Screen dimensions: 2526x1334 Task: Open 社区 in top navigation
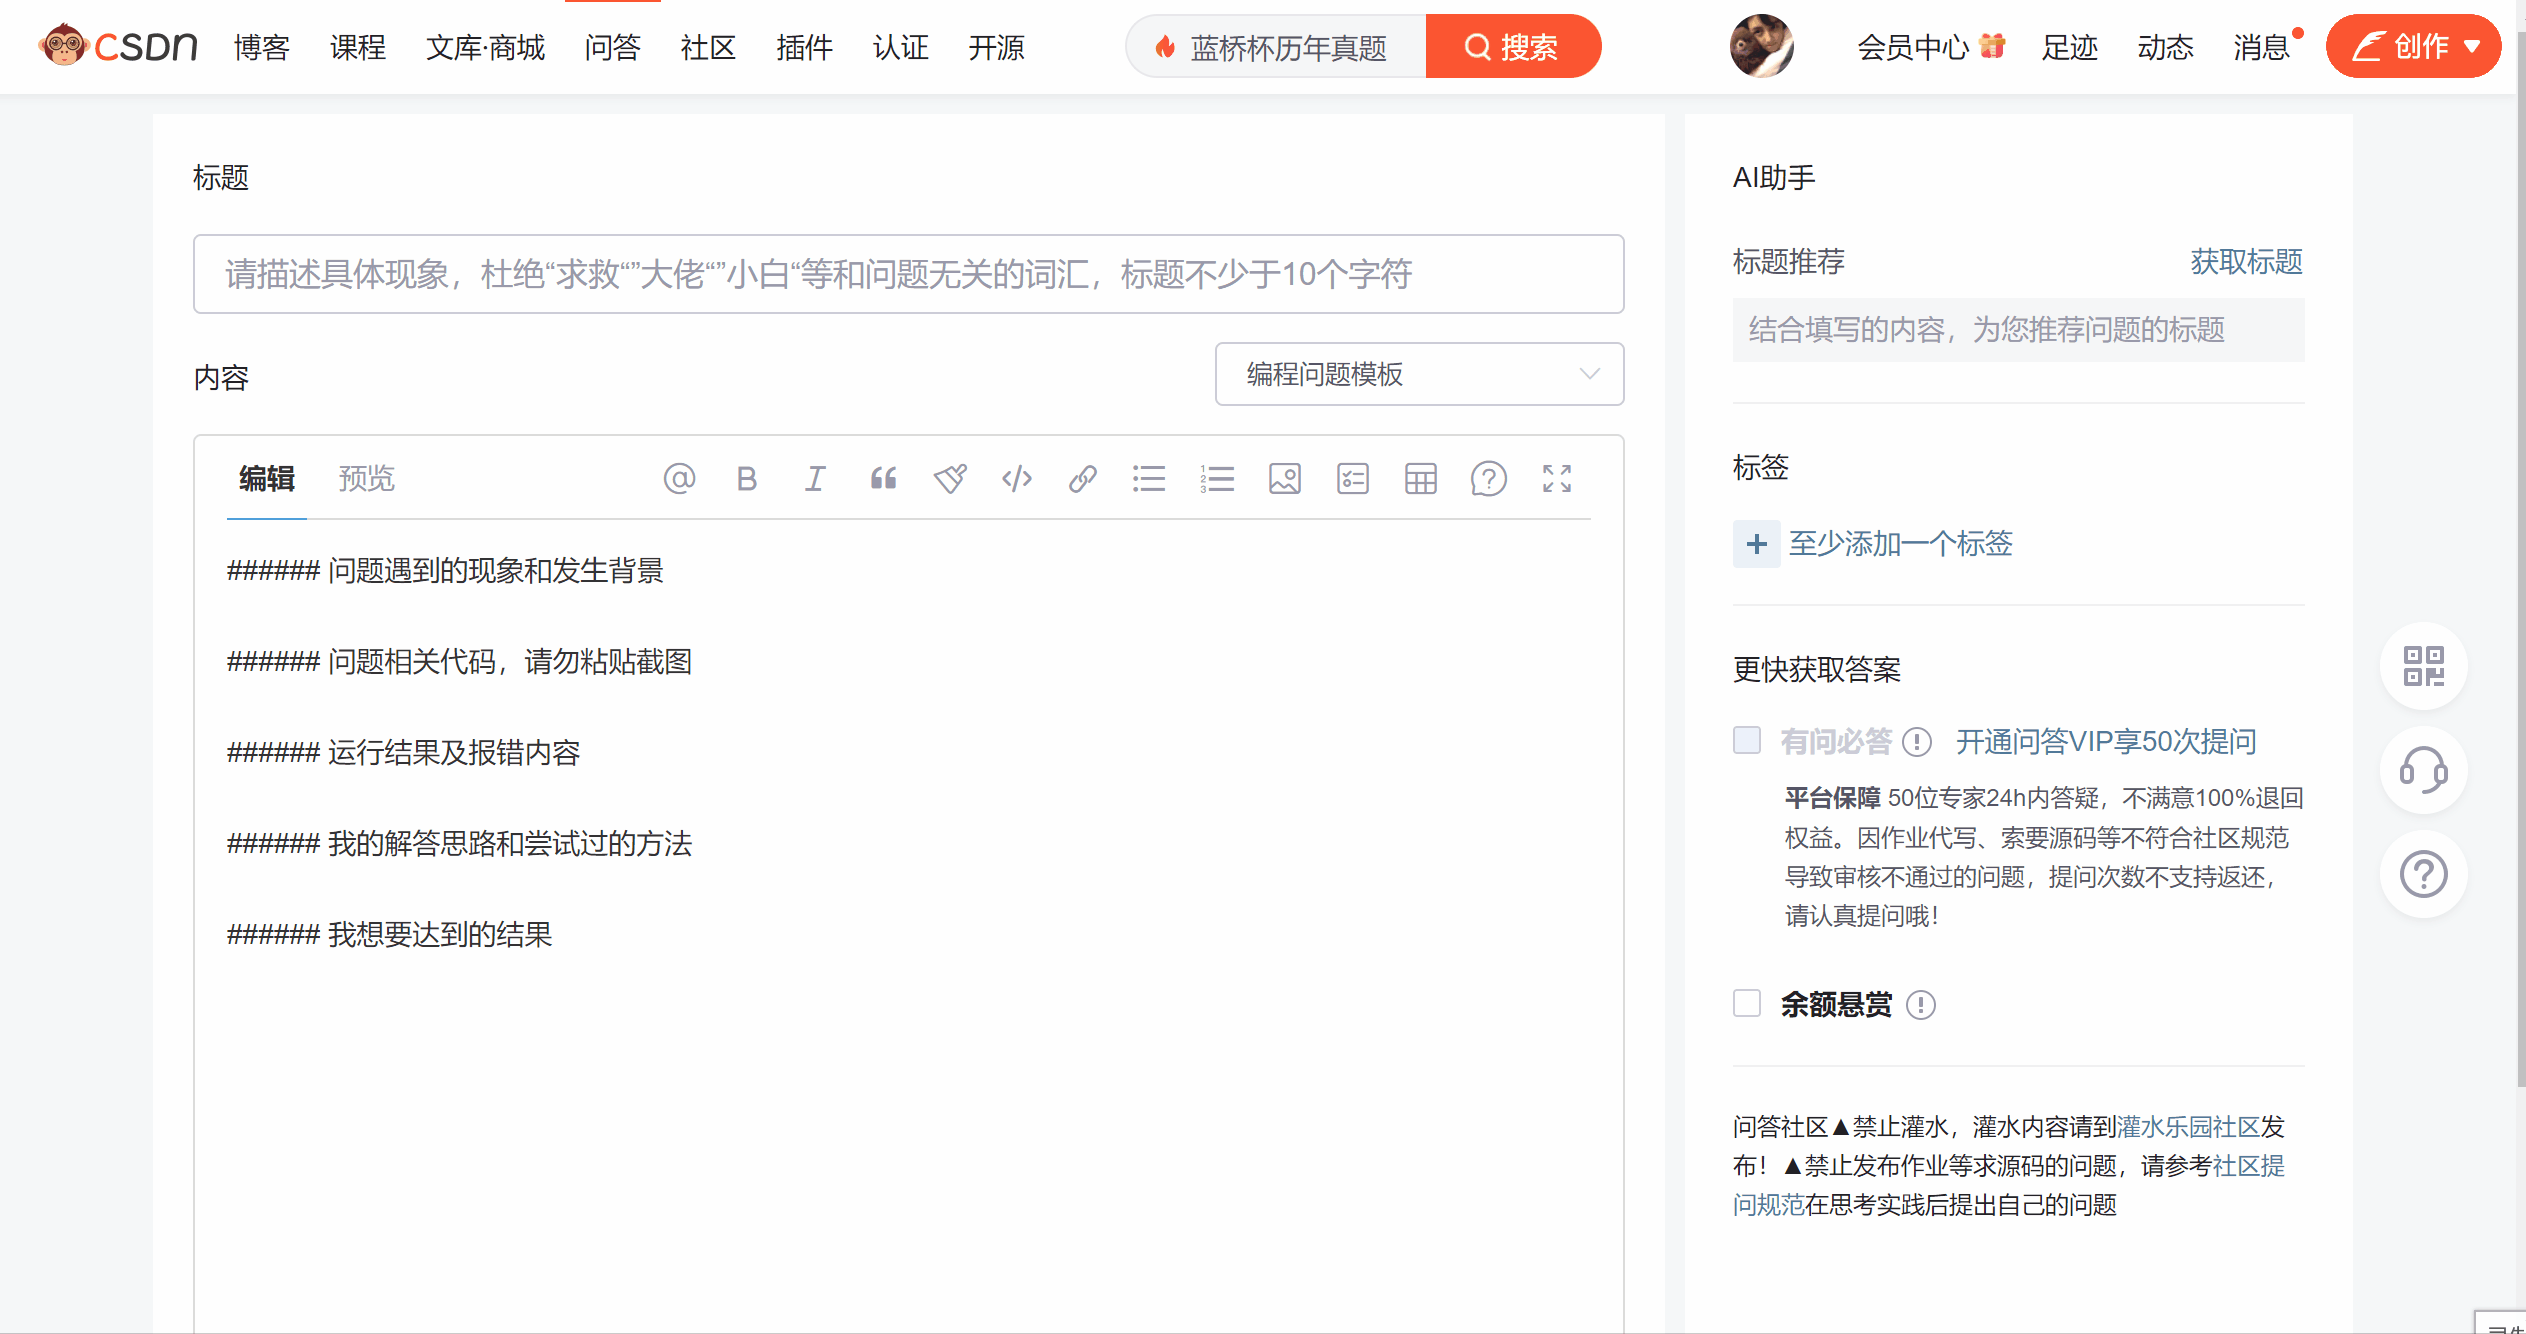[708, 47]
